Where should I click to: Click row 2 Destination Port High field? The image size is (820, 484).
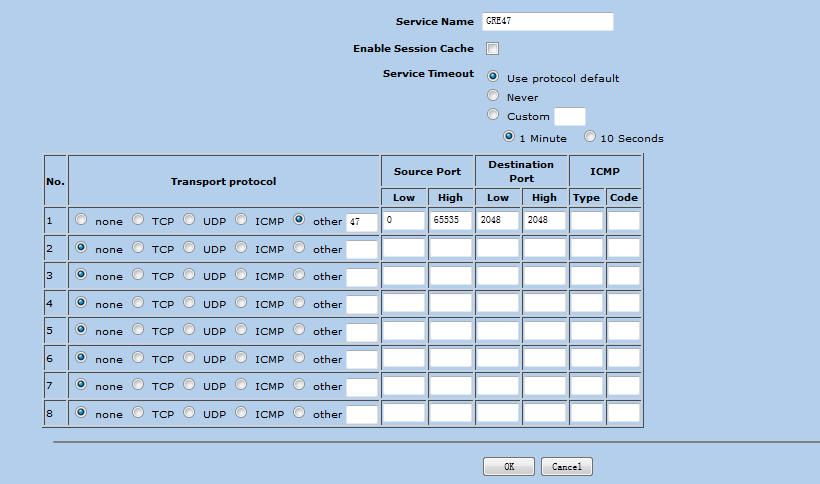pos(544,248)
